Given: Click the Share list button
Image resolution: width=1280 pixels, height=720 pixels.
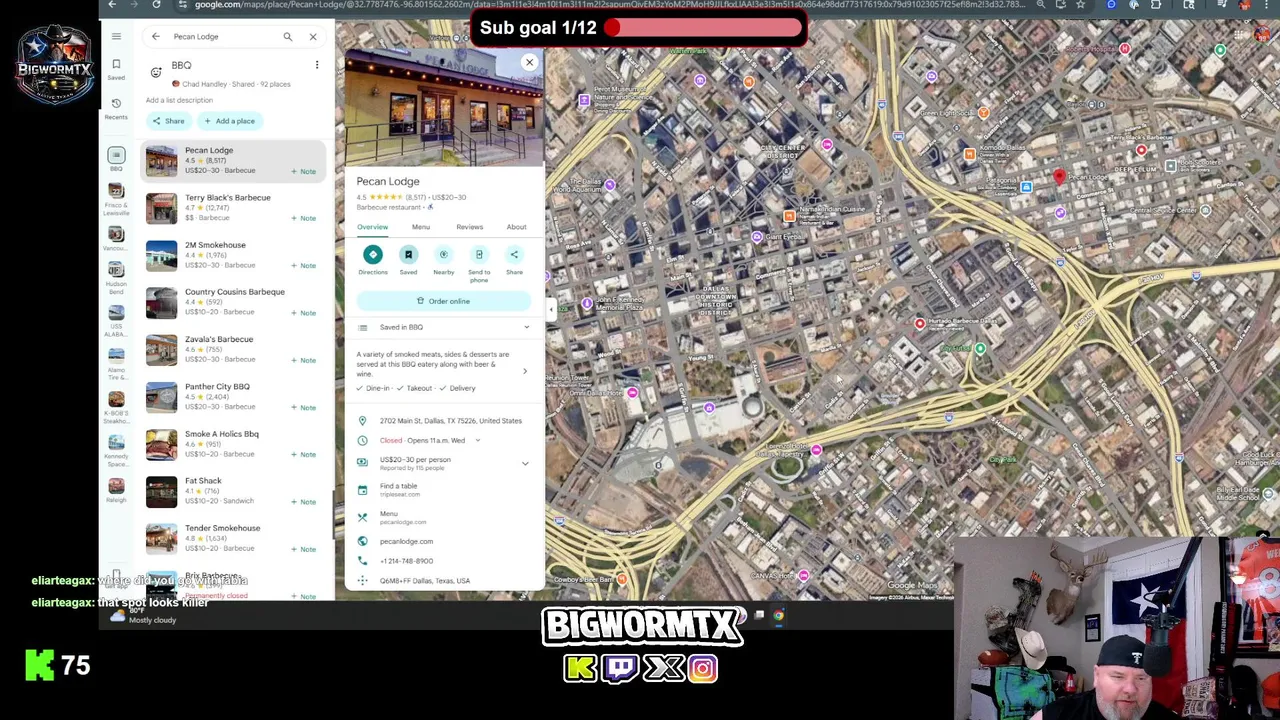Looking at the screenshot, I should [168, 121].
